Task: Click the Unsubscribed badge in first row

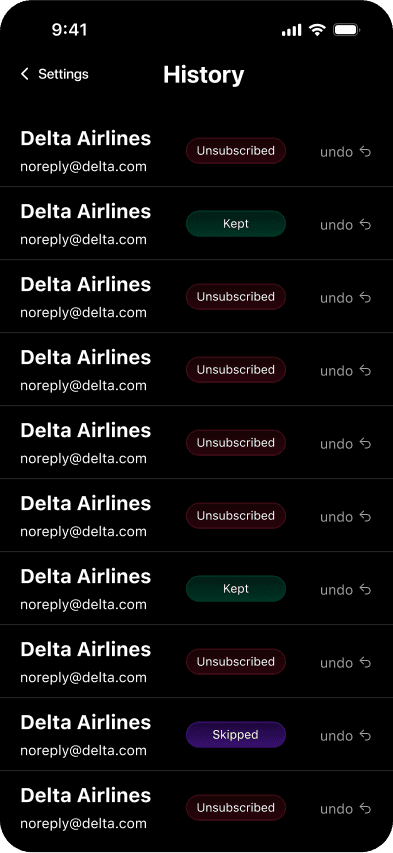Action: [x=236, y=151]
